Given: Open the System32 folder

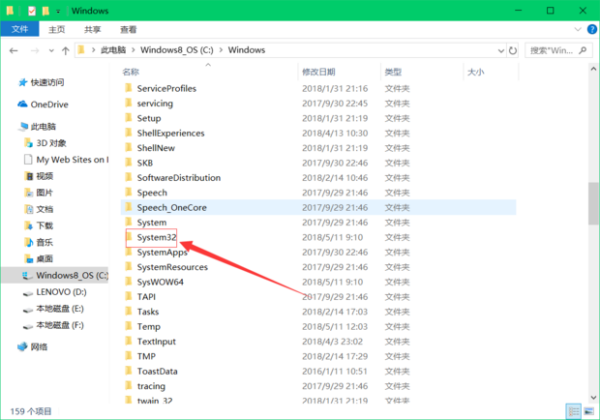Looking at the screenshot, I should pyautogui.click(x=155, y=237).
